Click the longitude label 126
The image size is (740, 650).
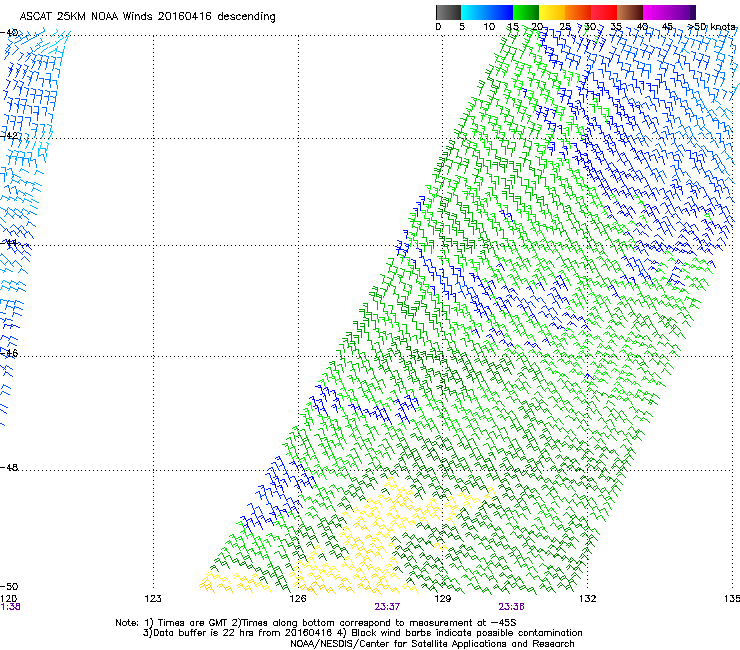click(298, 599)
